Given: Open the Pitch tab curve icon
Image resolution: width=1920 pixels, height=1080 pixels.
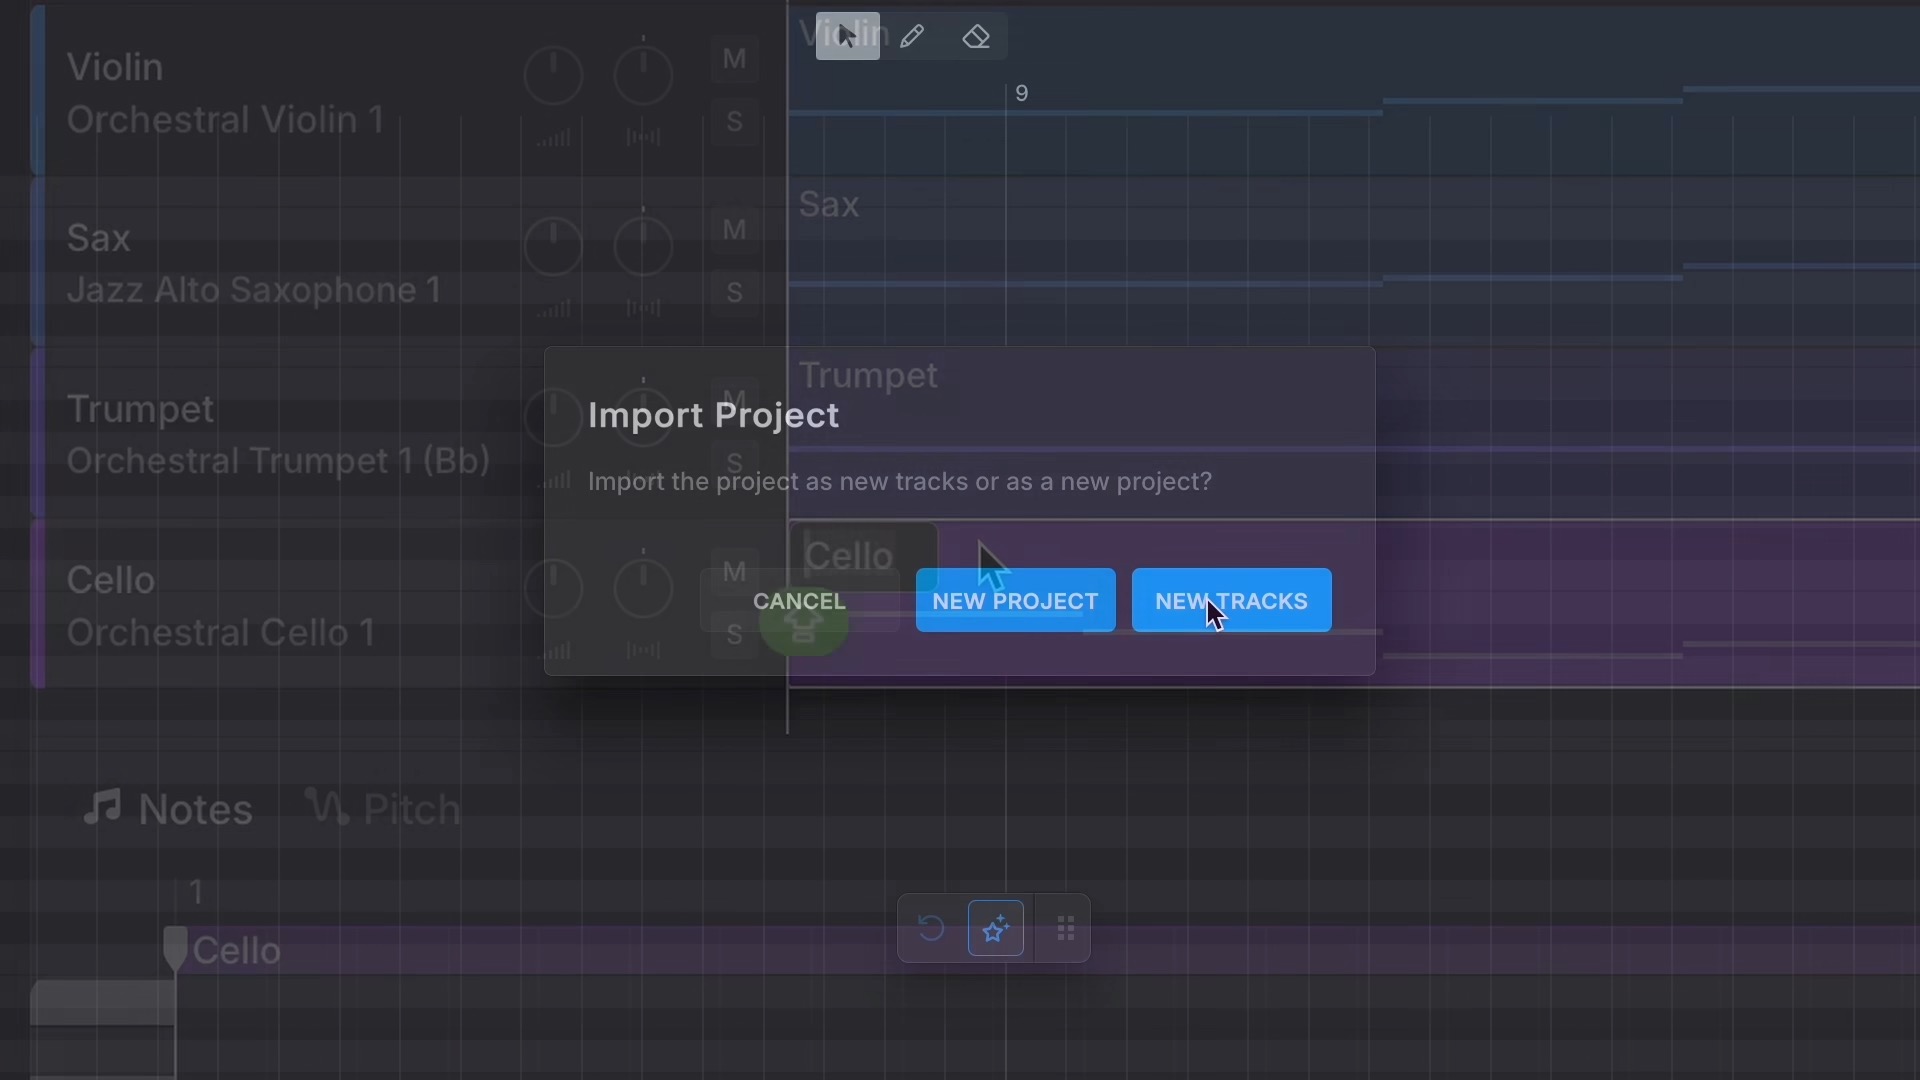Looking at the screenshot, I should (x=327, y=807).
